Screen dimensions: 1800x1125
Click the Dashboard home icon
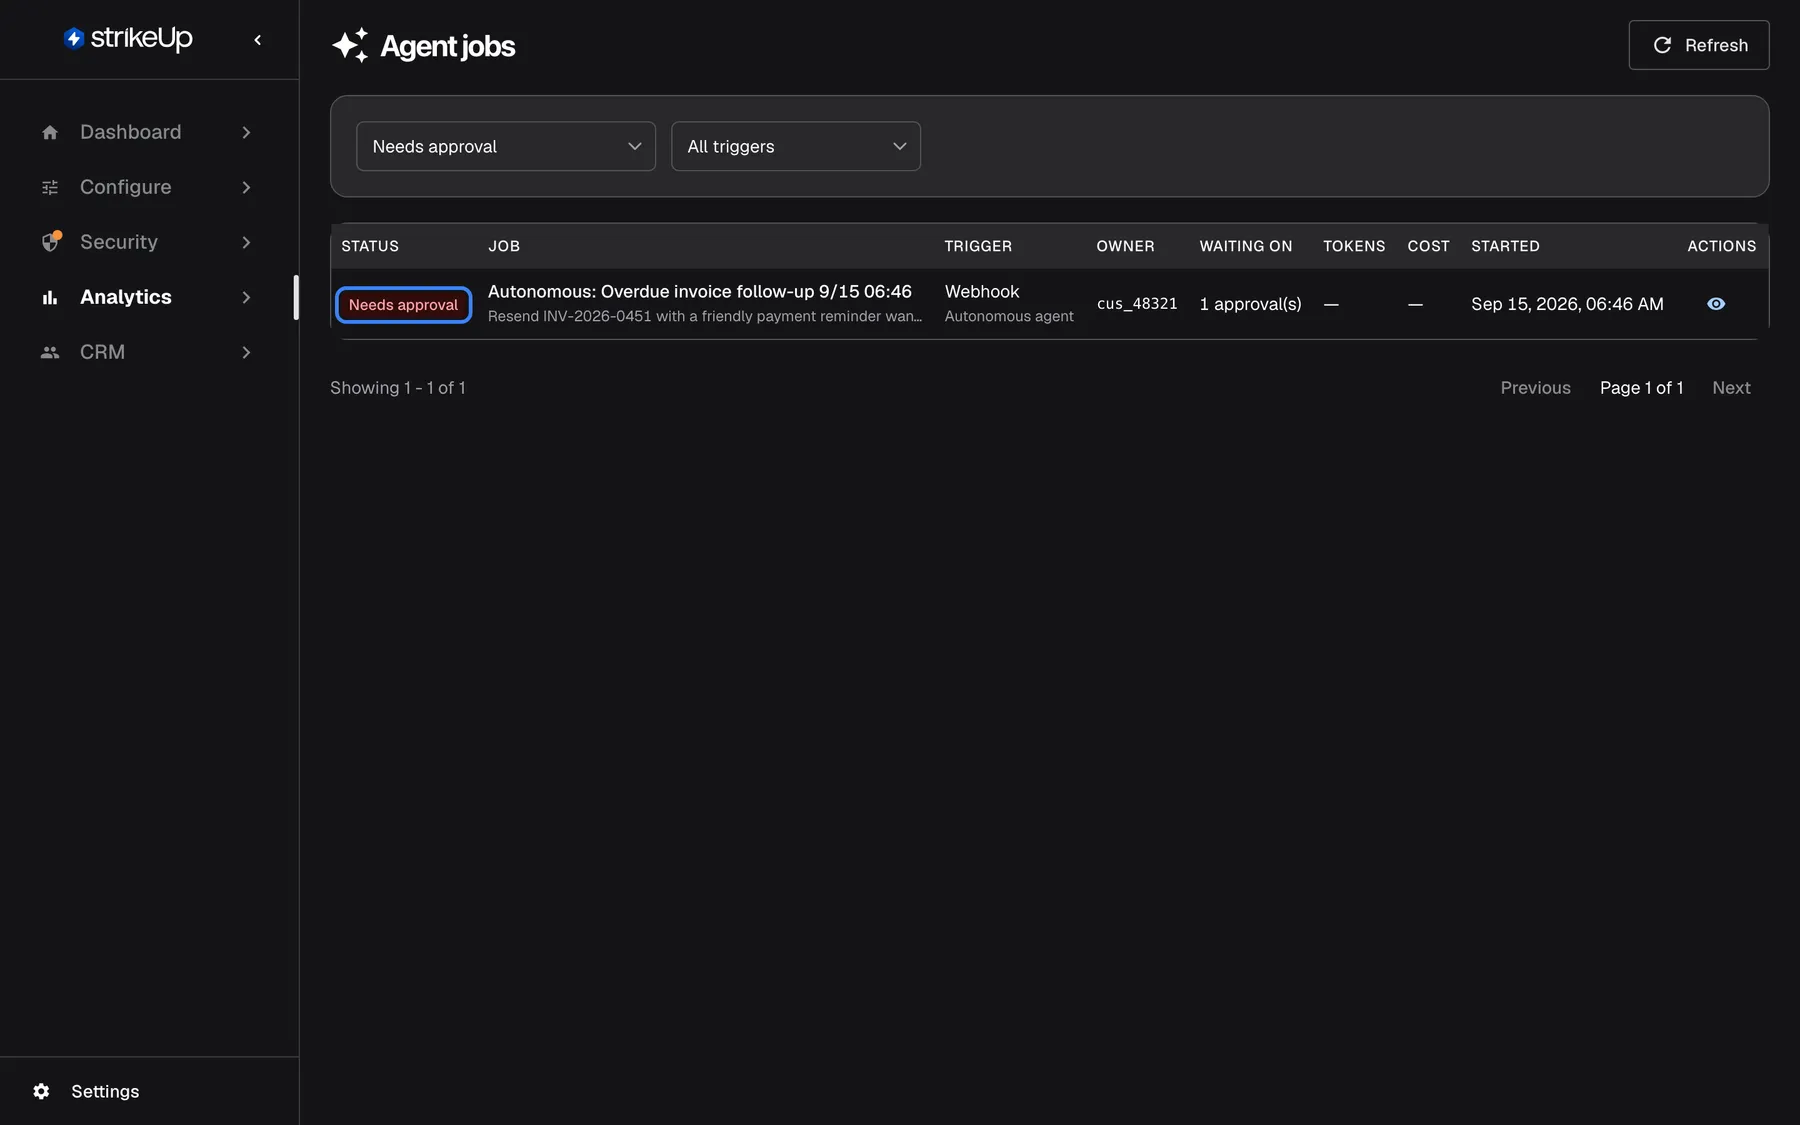(50, 132)
